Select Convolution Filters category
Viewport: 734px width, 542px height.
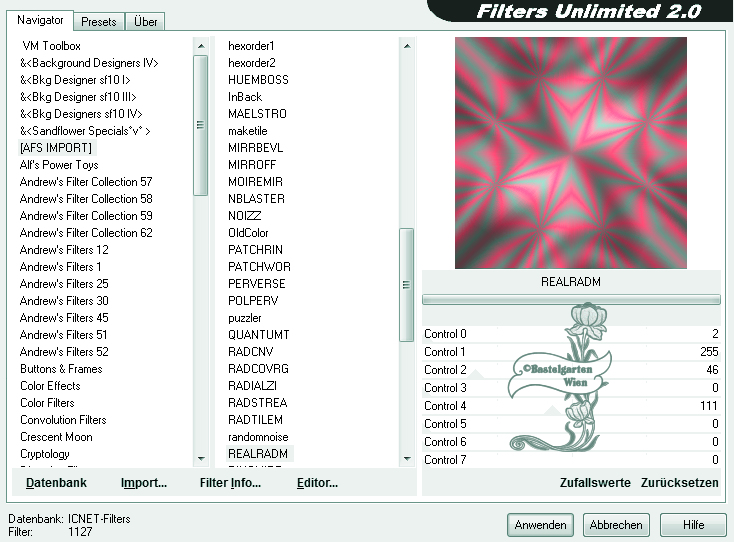(63, 420)
